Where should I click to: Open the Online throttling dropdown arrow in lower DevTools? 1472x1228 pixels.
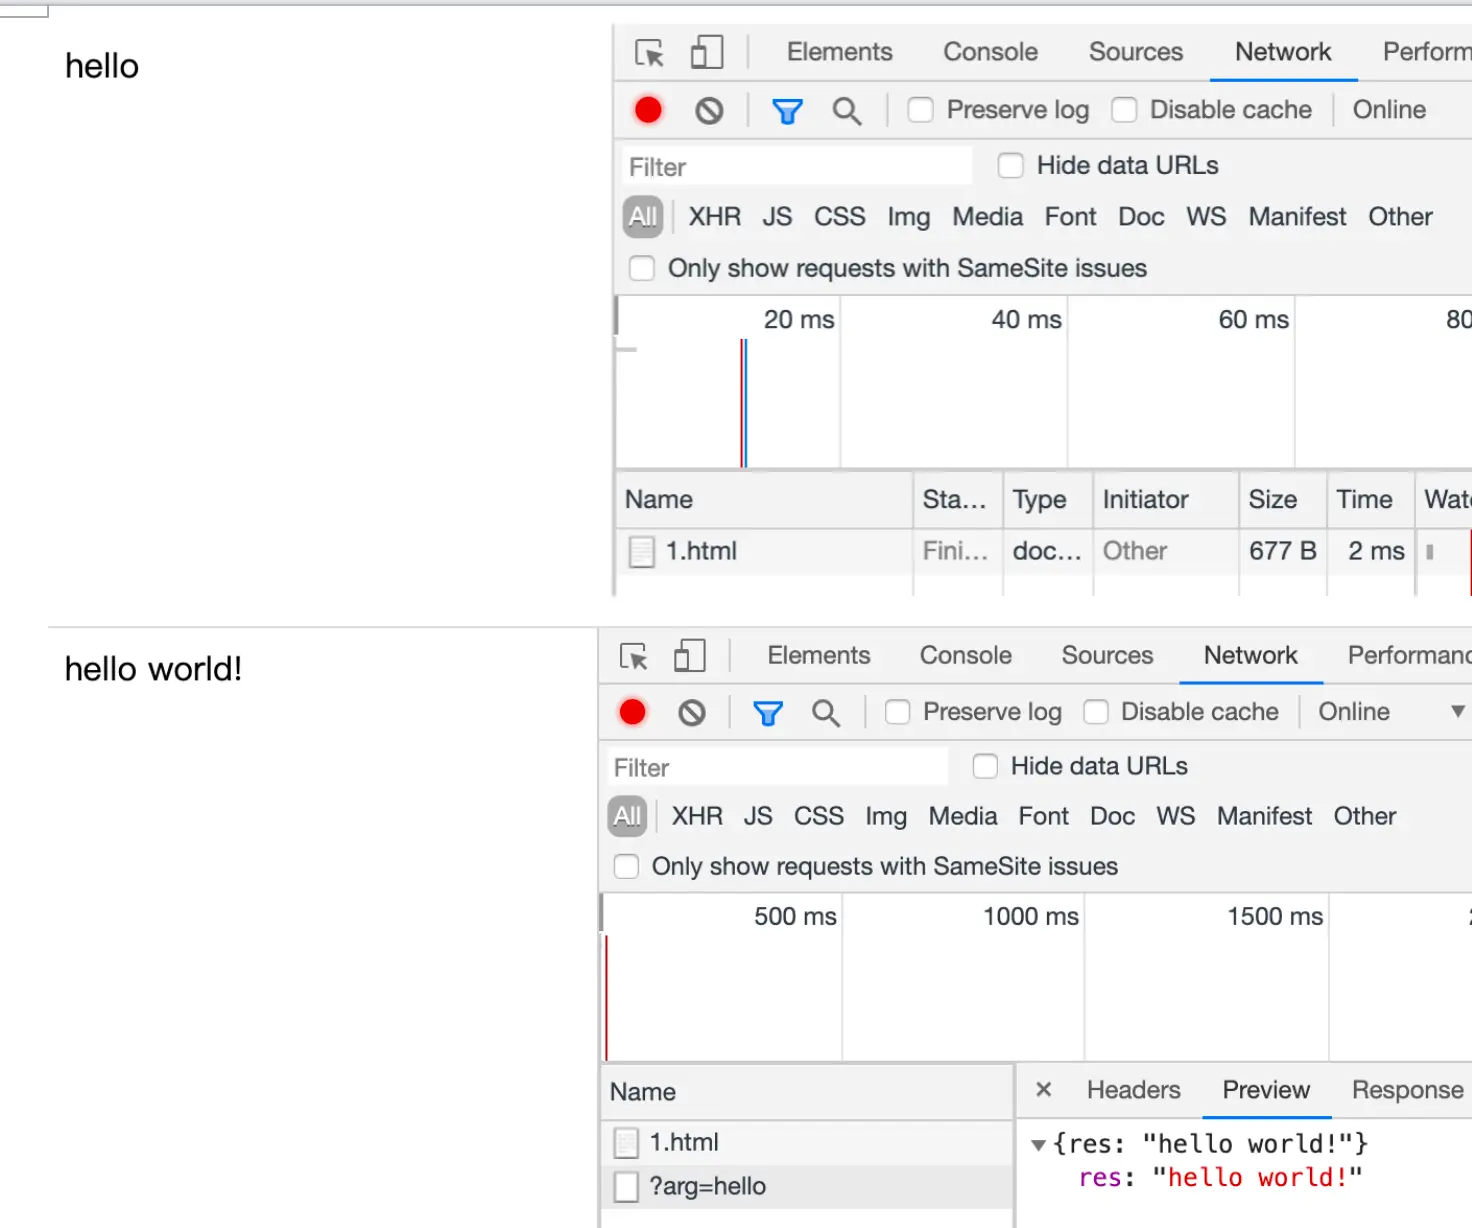click(1458, 712)
